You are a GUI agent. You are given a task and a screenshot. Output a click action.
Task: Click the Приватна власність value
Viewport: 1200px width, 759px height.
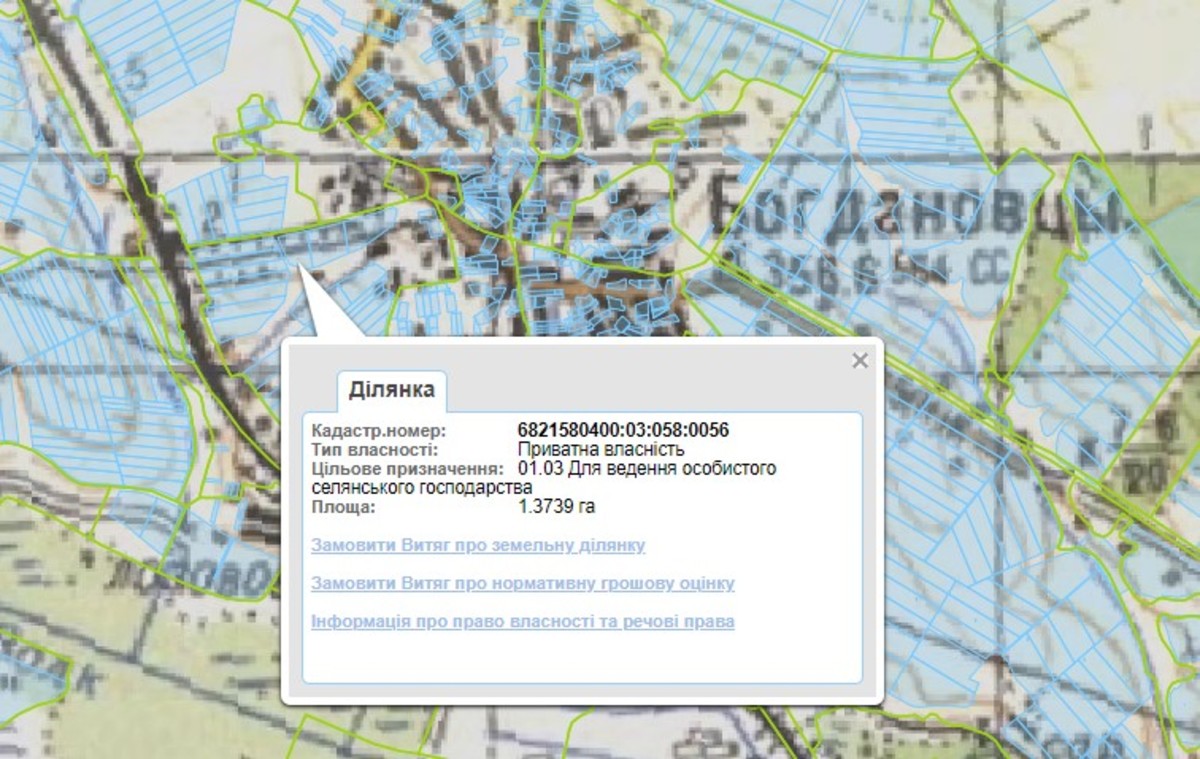601,449
